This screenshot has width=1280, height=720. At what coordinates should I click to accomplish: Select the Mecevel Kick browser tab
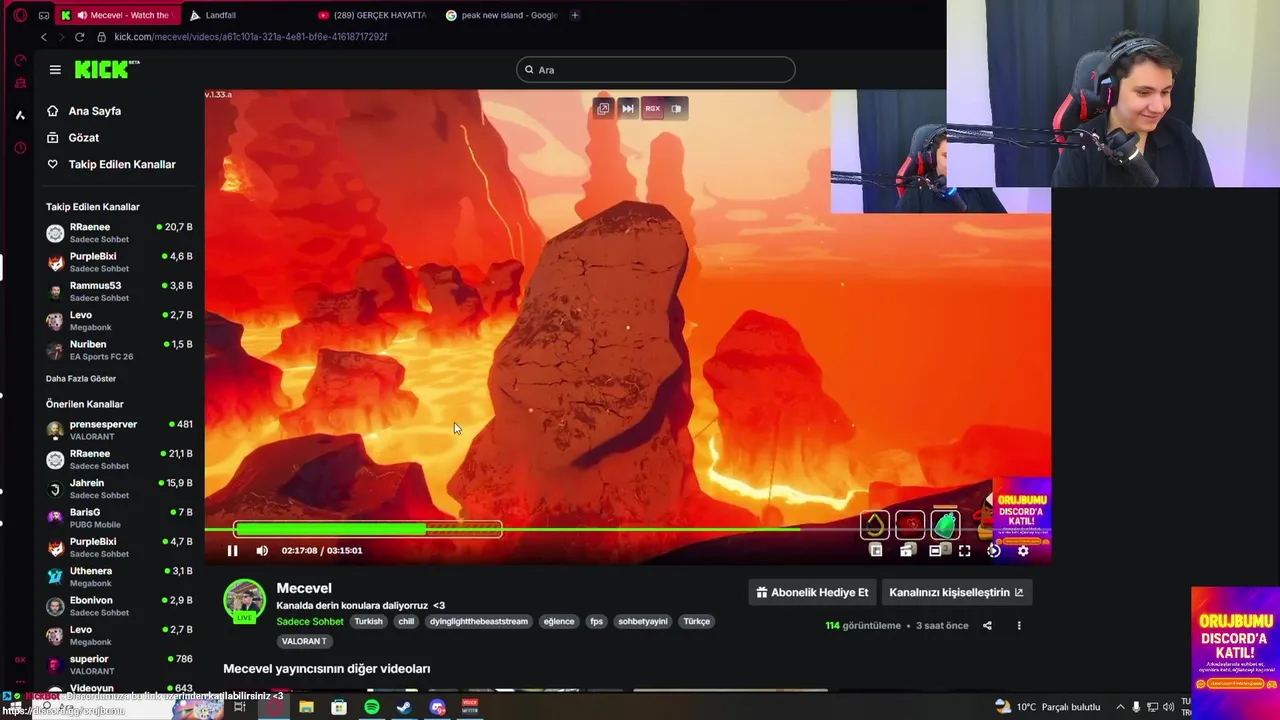pyautogui.click(x=117, y=15)
